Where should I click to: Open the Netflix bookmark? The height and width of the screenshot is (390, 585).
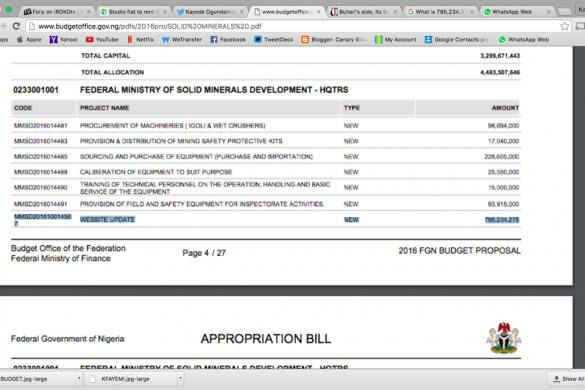point(140,39)
